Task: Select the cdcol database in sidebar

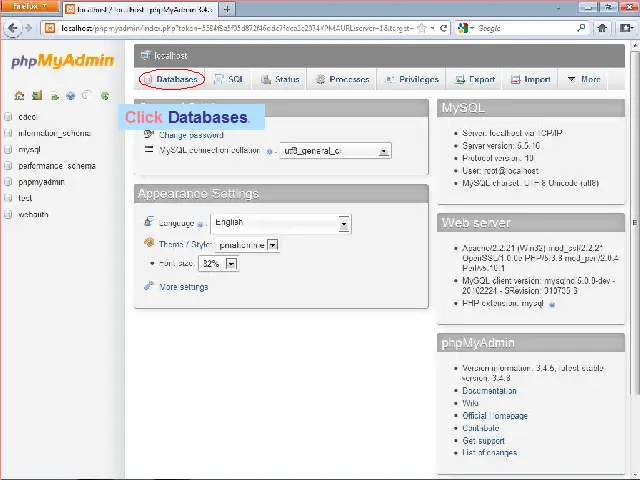Action: tap(27, 117)
